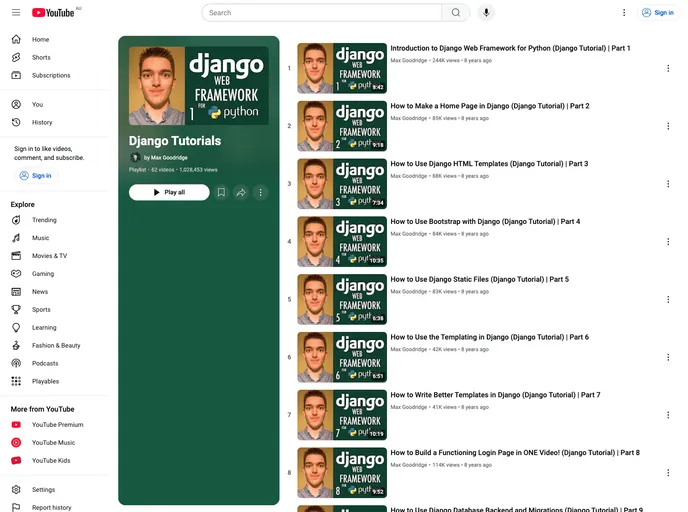
Task: Open action menu dots for Part 6 video
Action: pos(668,357)
